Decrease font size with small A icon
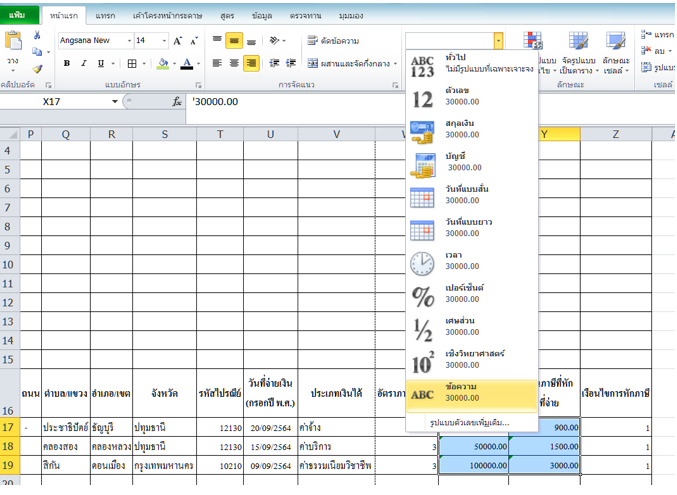This screenshot has height=495, width=677. [x=194, y=41]
